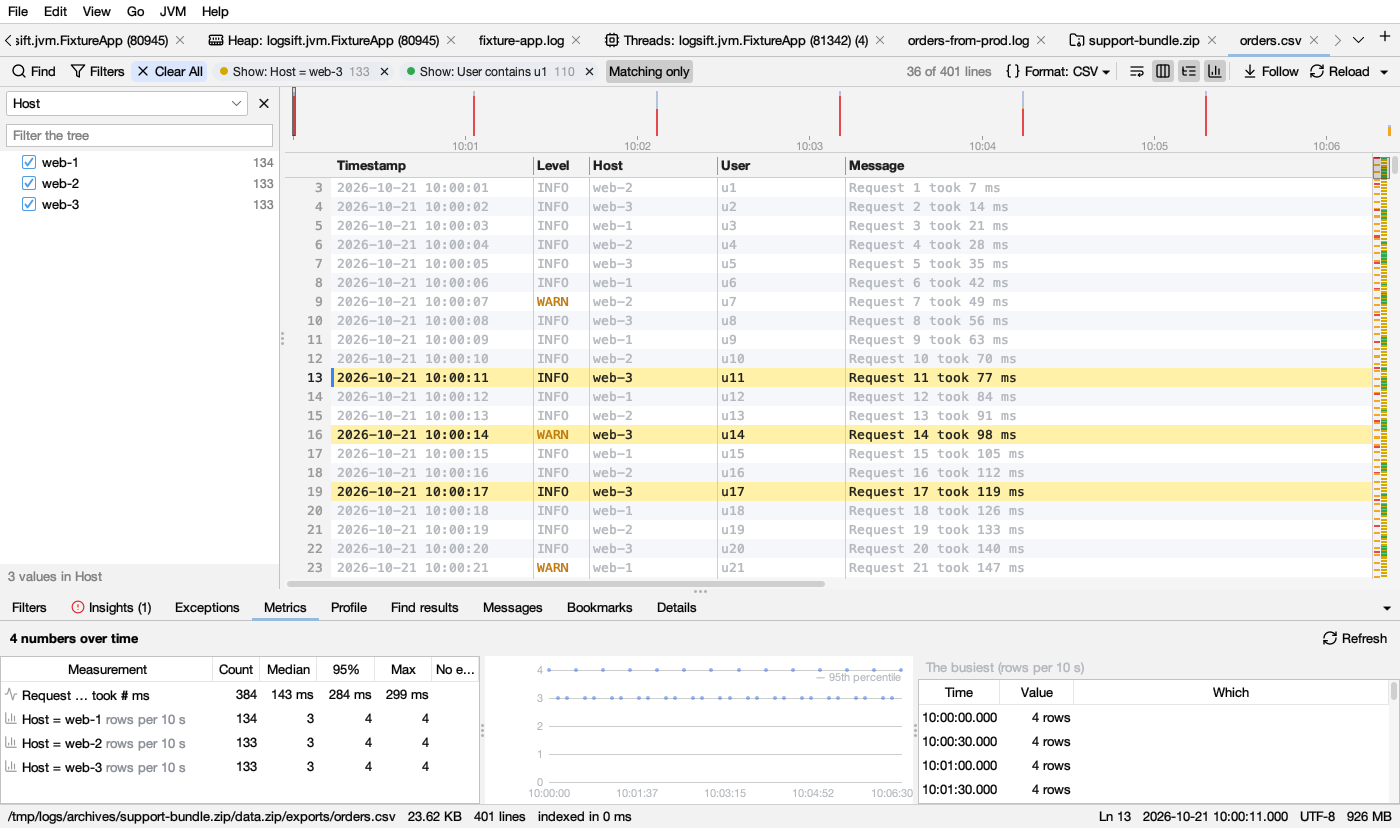Viewport: 1400px width, 828px height.
Task: Click the Value column header in busiest table
Action: (1036, 692)
